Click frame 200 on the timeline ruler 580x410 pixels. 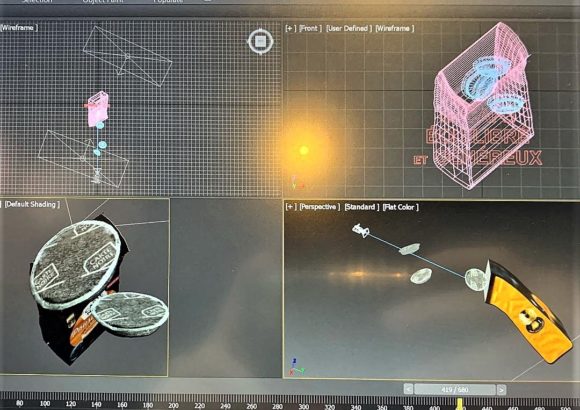(173, 406)
